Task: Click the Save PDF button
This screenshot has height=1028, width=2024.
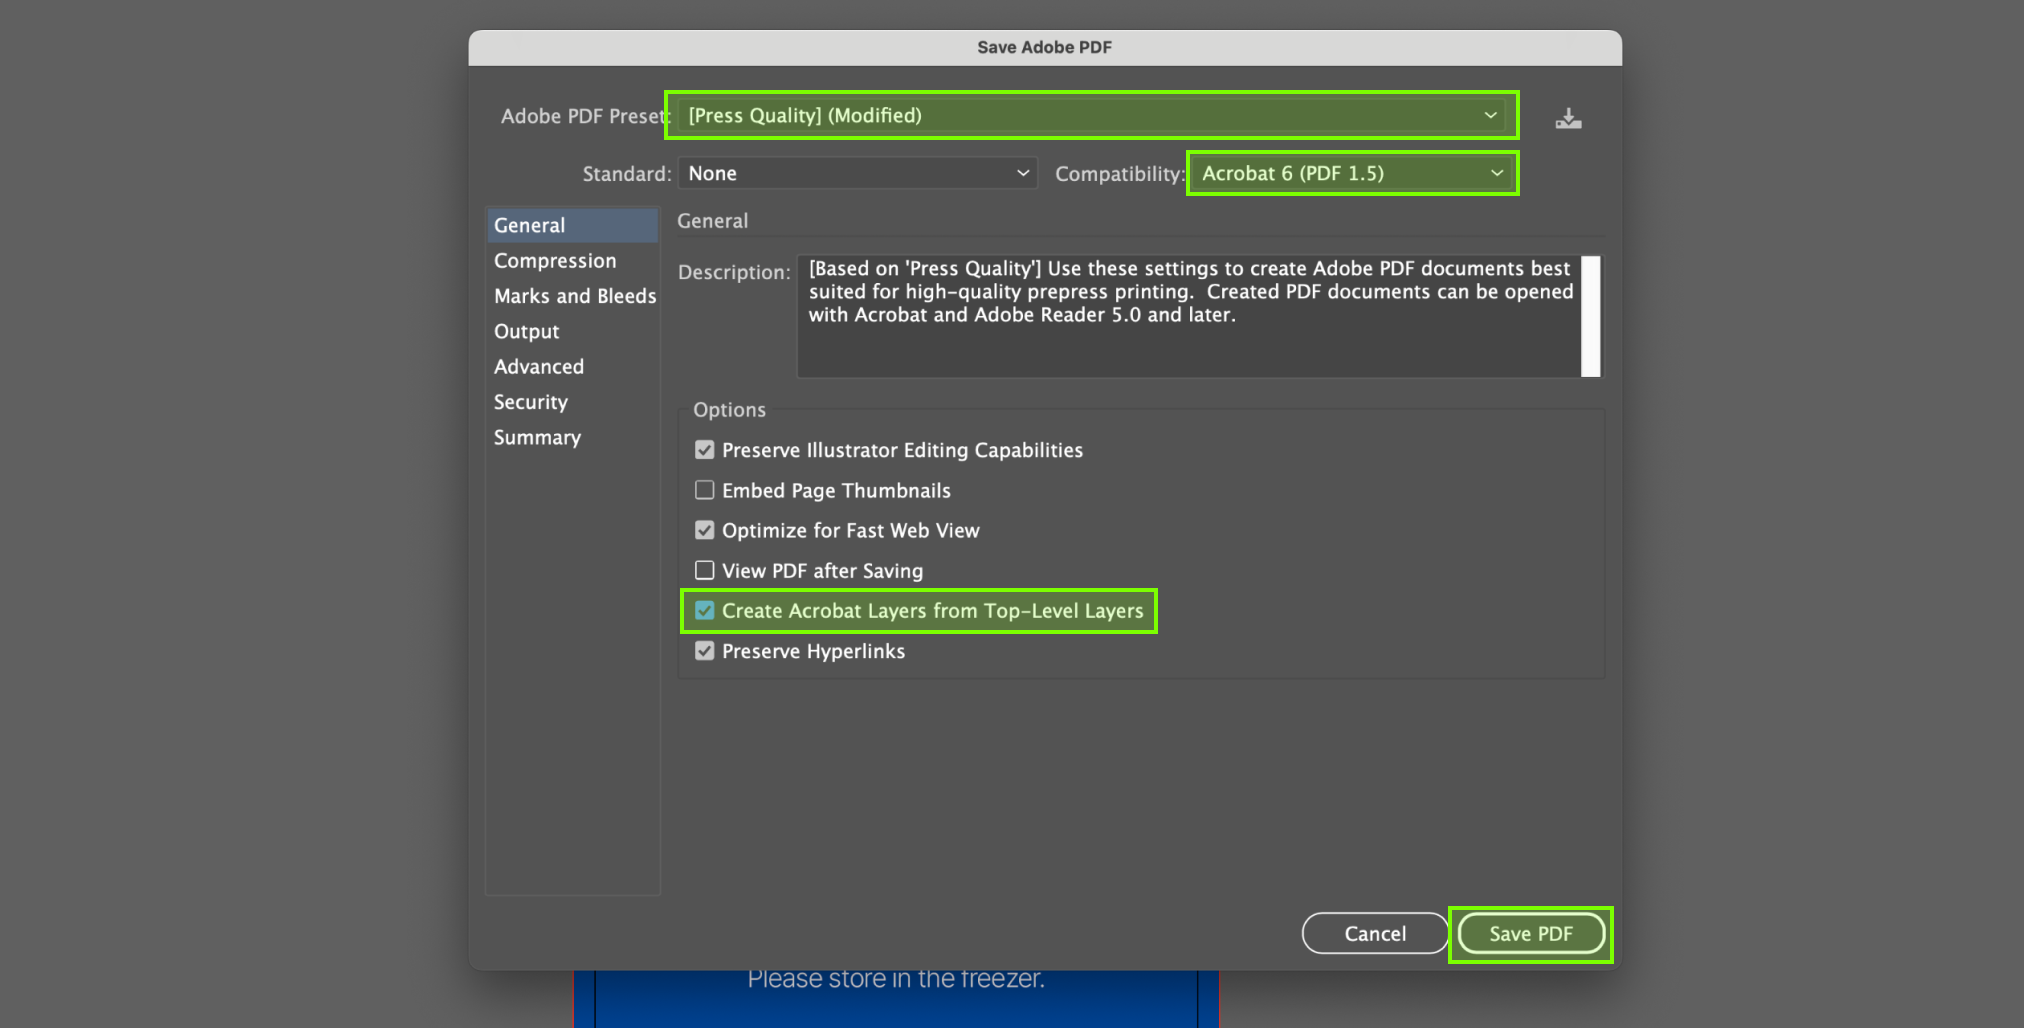Action: [1530, 934]
